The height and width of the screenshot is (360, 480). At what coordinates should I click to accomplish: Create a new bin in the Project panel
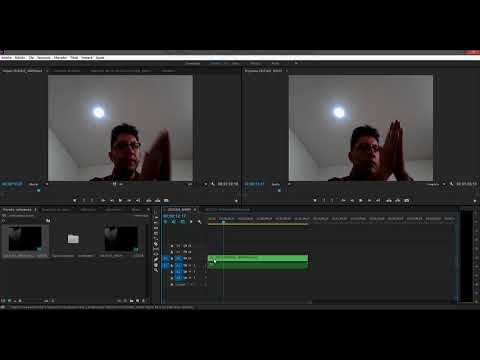(x=132, y=301)
